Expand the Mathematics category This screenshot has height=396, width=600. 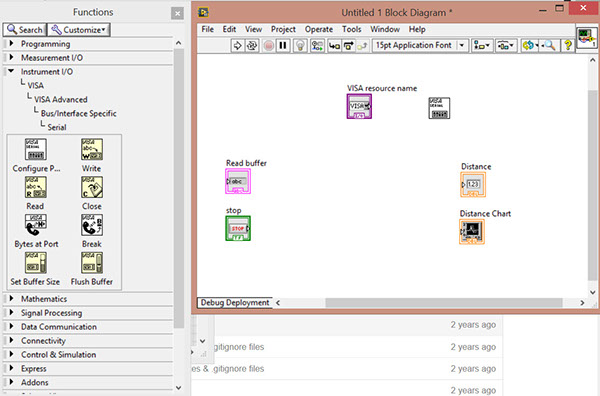[11, 298]
